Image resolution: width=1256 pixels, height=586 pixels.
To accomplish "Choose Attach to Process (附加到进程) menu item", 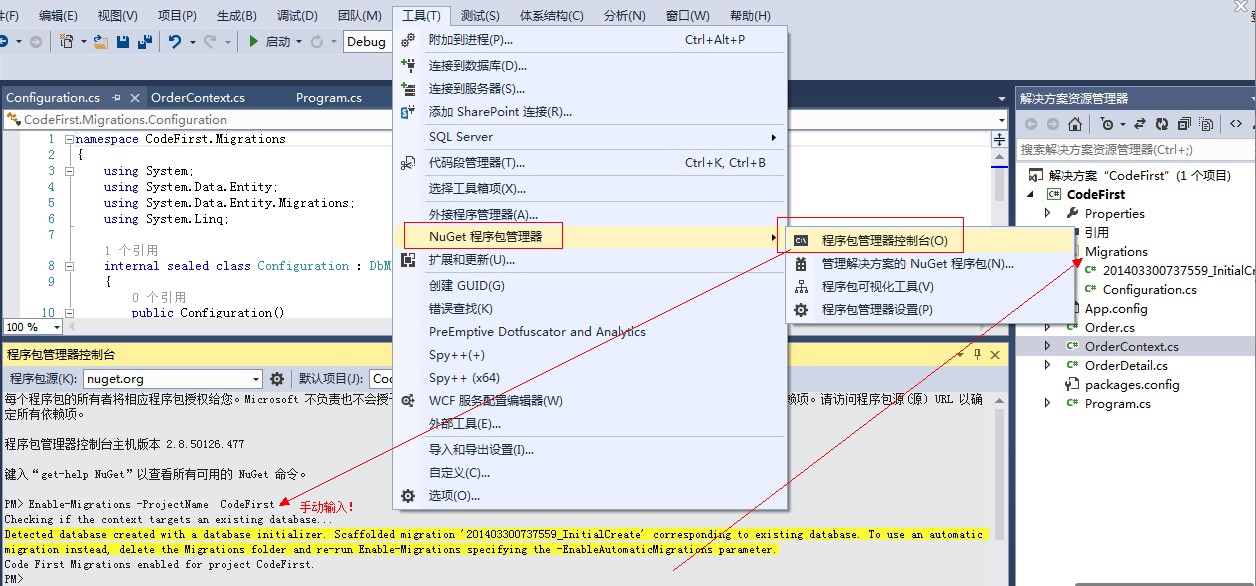I will pyautogui.click(x=590, y=40).
